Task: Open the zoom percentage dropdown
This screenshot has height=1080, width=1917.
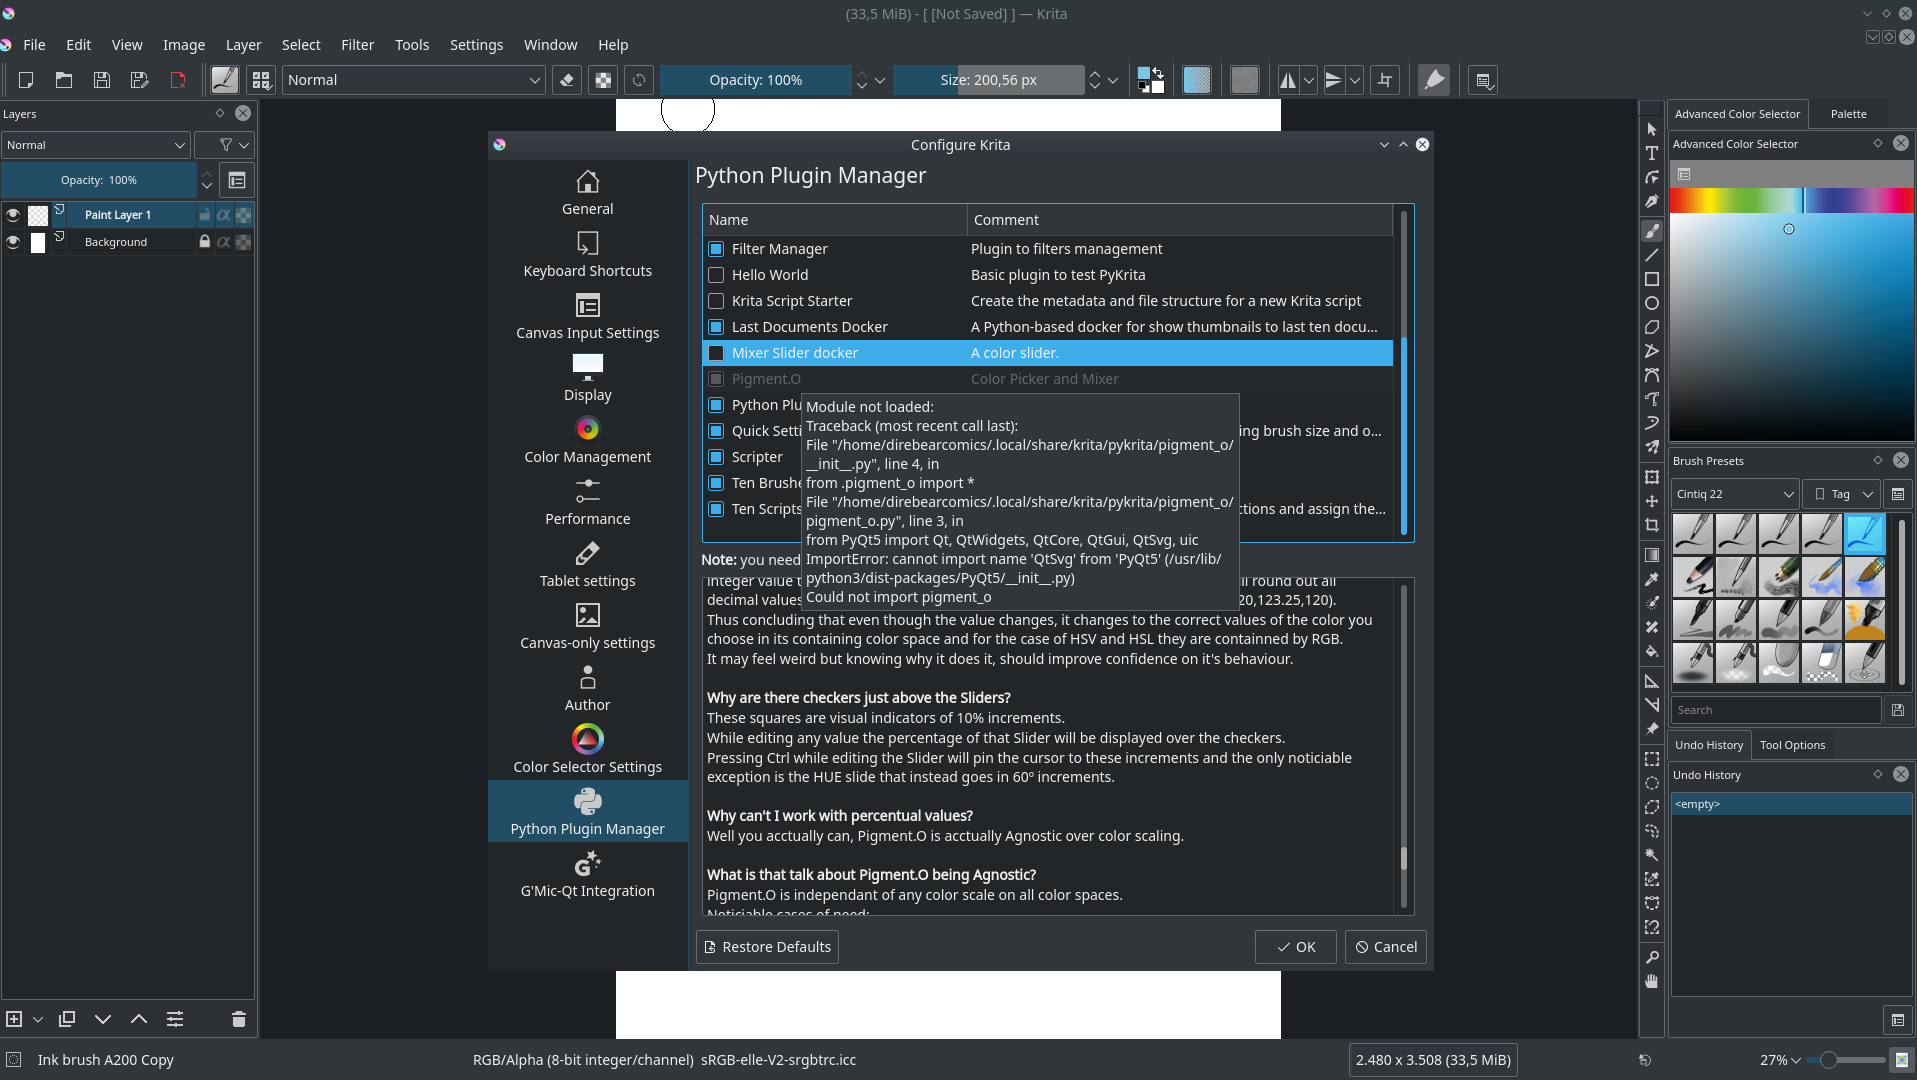Action: click(1781, 1060)
